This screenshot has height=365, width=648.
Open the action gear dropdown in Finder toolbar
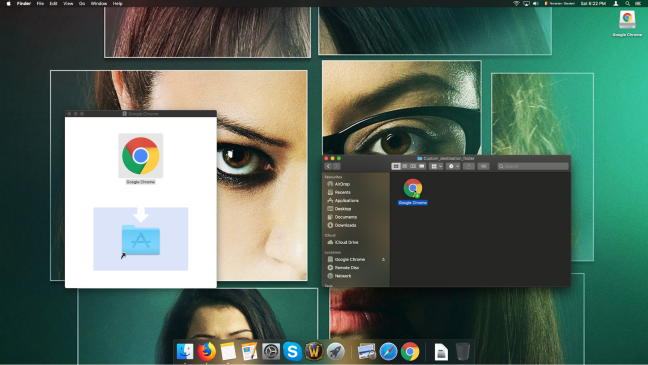click(453, 166)
